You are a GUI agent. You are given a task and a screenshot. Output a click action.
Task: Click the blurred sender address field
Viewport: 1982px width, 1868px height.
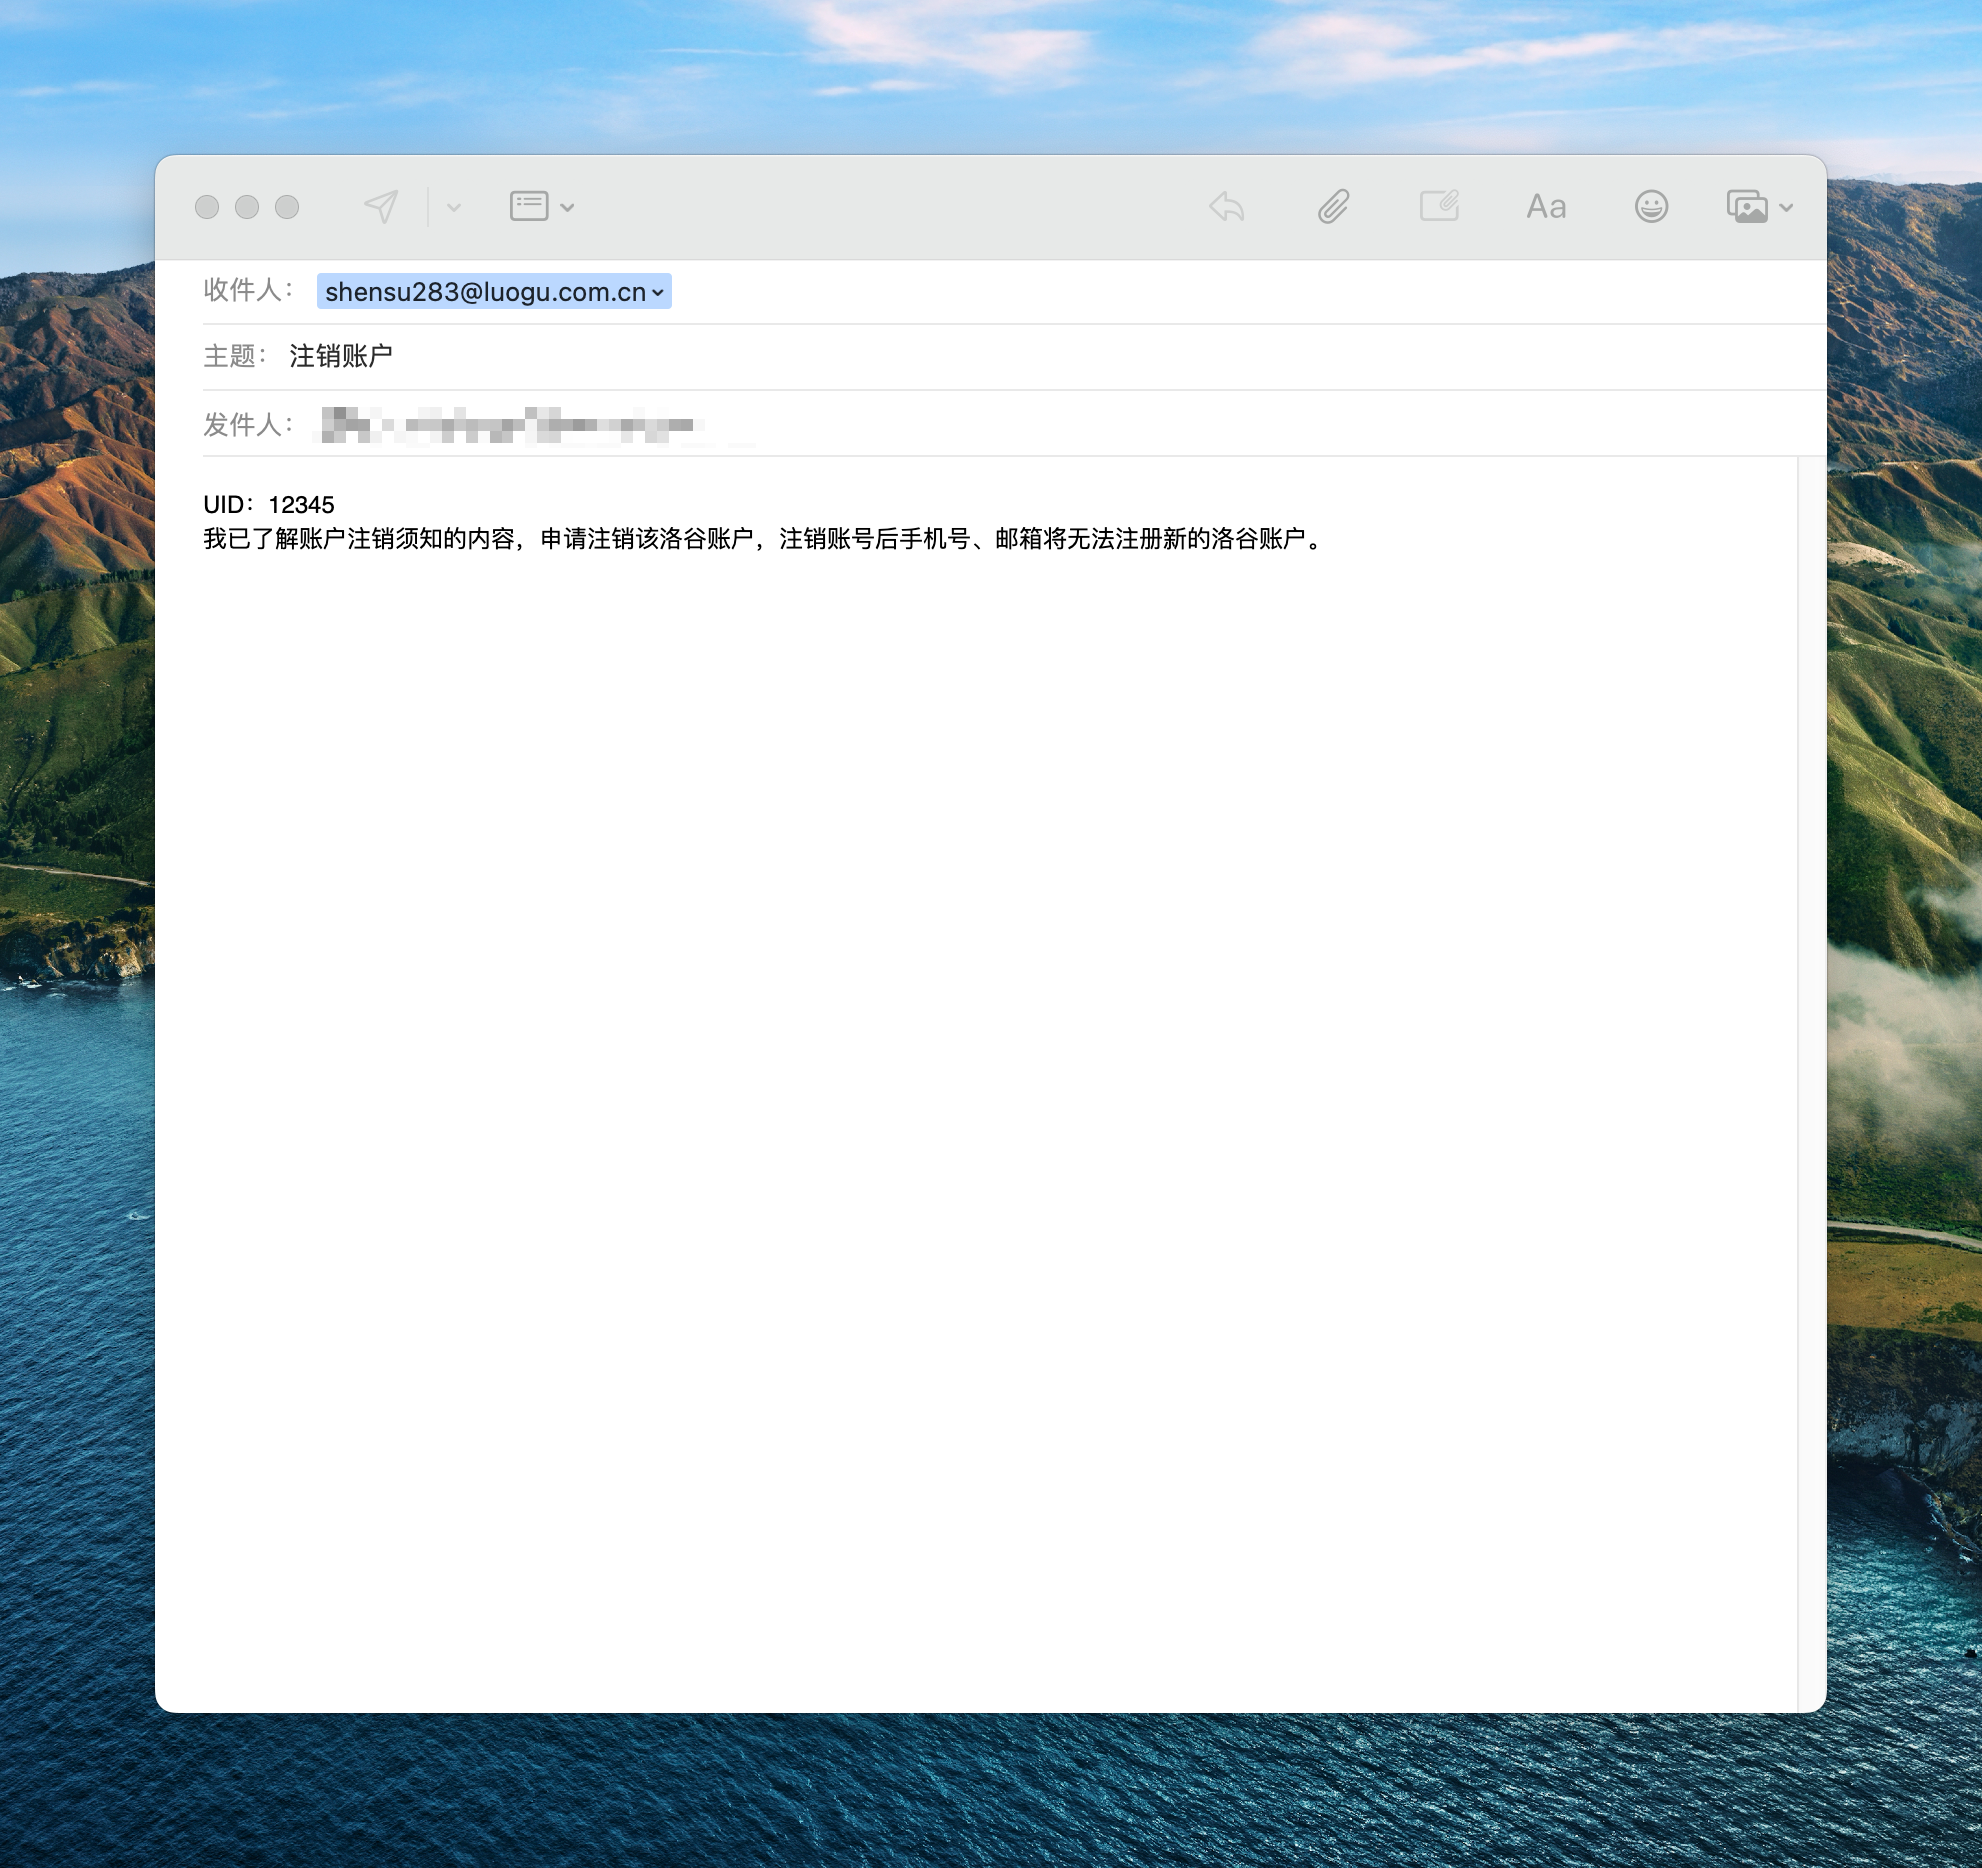click(510, 425)
